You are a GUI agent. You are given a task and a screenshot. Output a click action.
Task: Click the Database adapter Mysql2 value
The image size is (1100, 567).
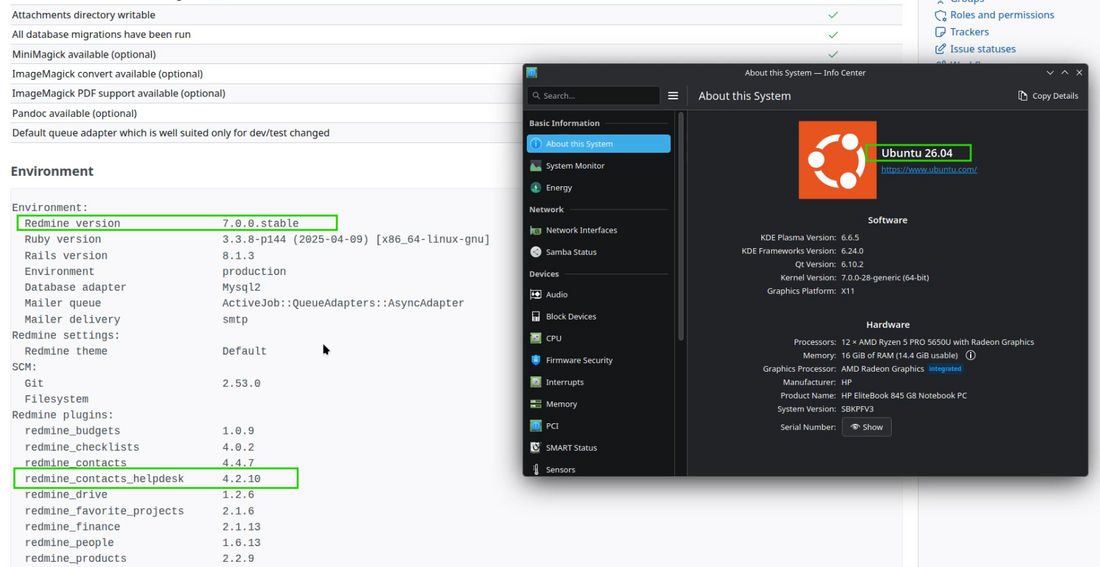[241, 287]
